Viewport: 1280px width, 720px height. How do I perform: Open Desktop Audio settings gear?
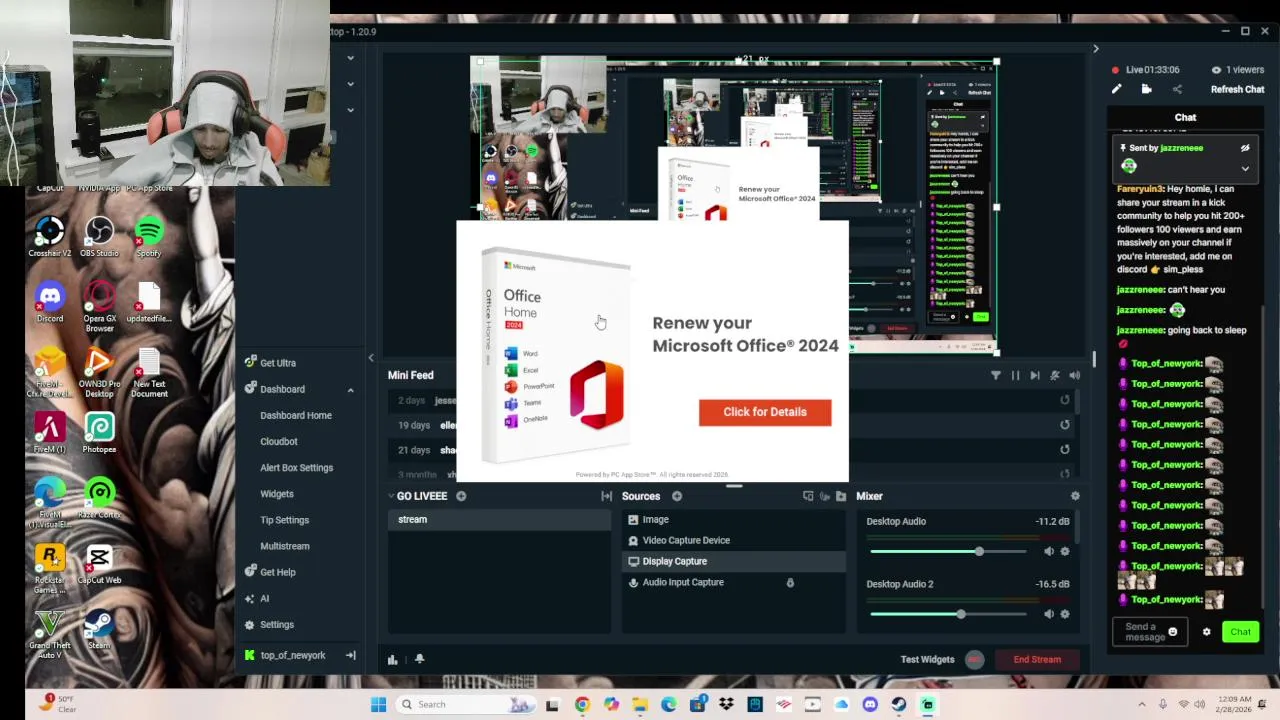[1065, 551]
